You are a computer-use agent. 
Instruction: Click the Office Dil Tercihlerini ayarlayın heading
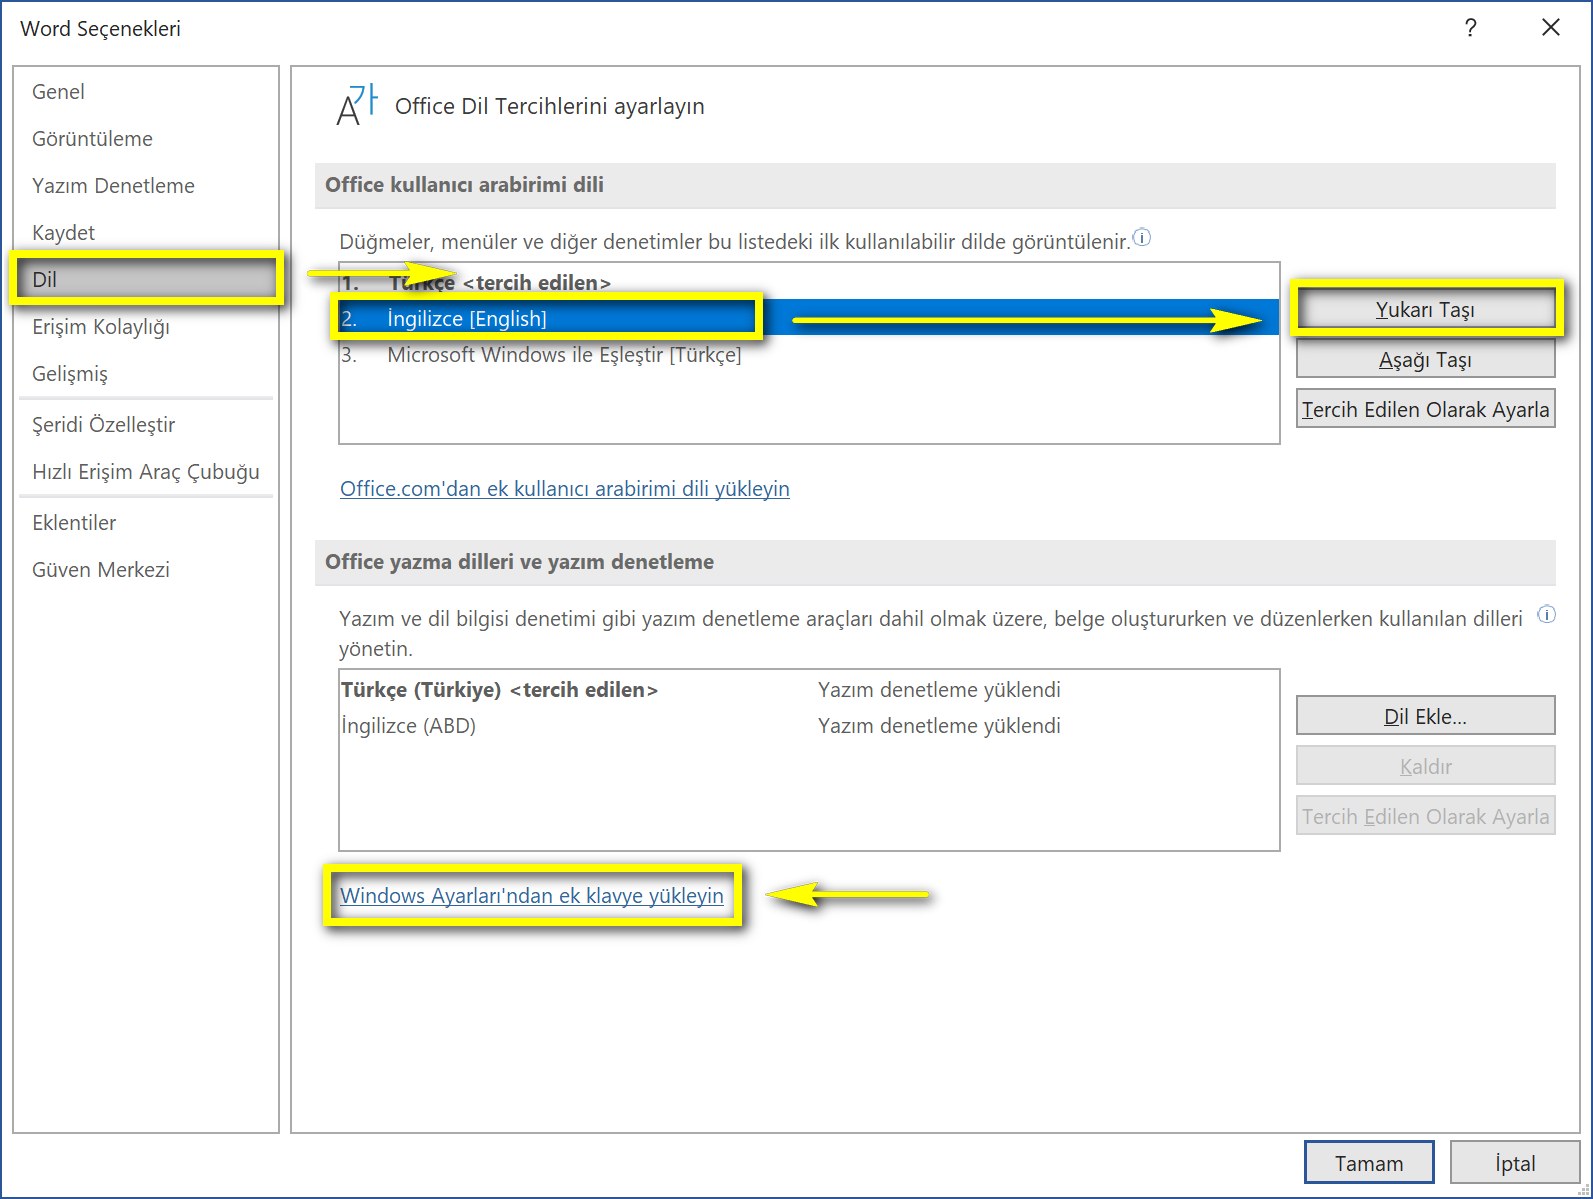coord(550,106)
